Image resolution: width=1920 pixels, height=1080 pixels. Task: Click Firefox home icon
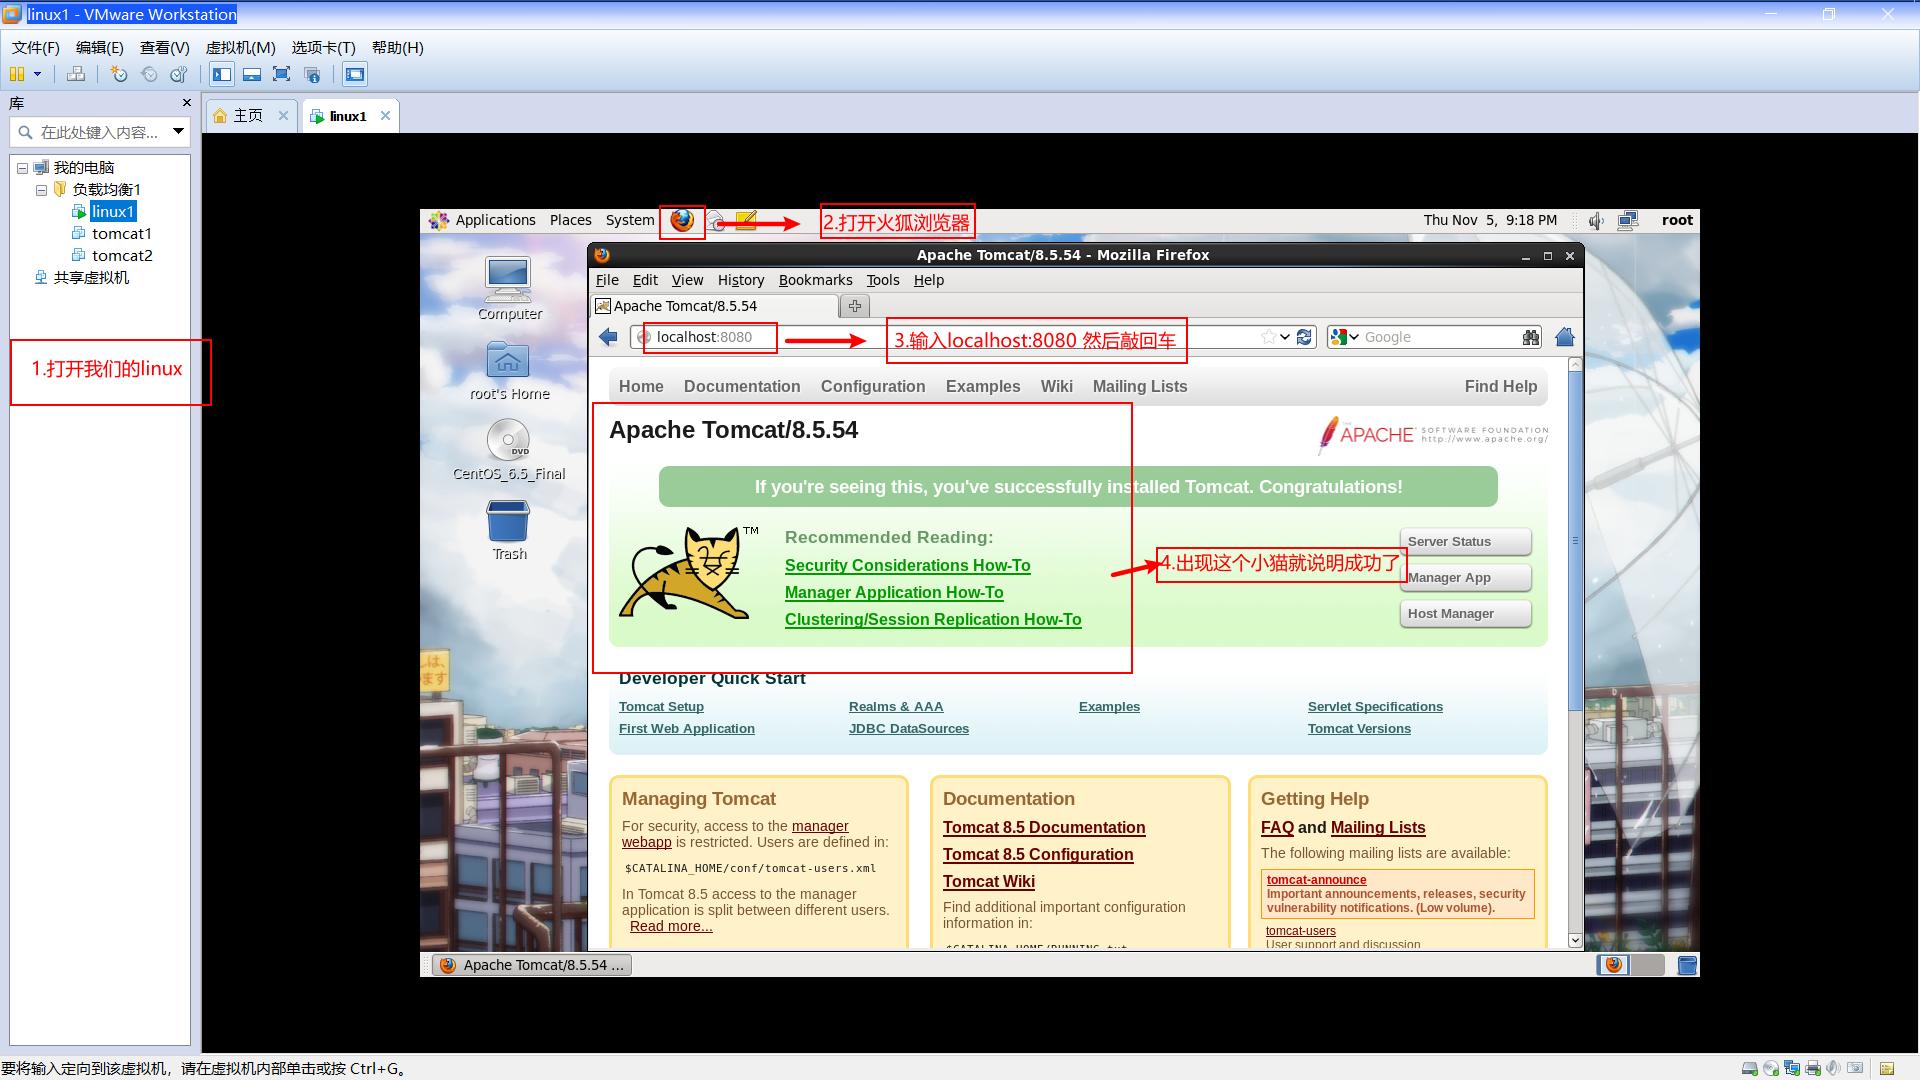[1565, 337]
